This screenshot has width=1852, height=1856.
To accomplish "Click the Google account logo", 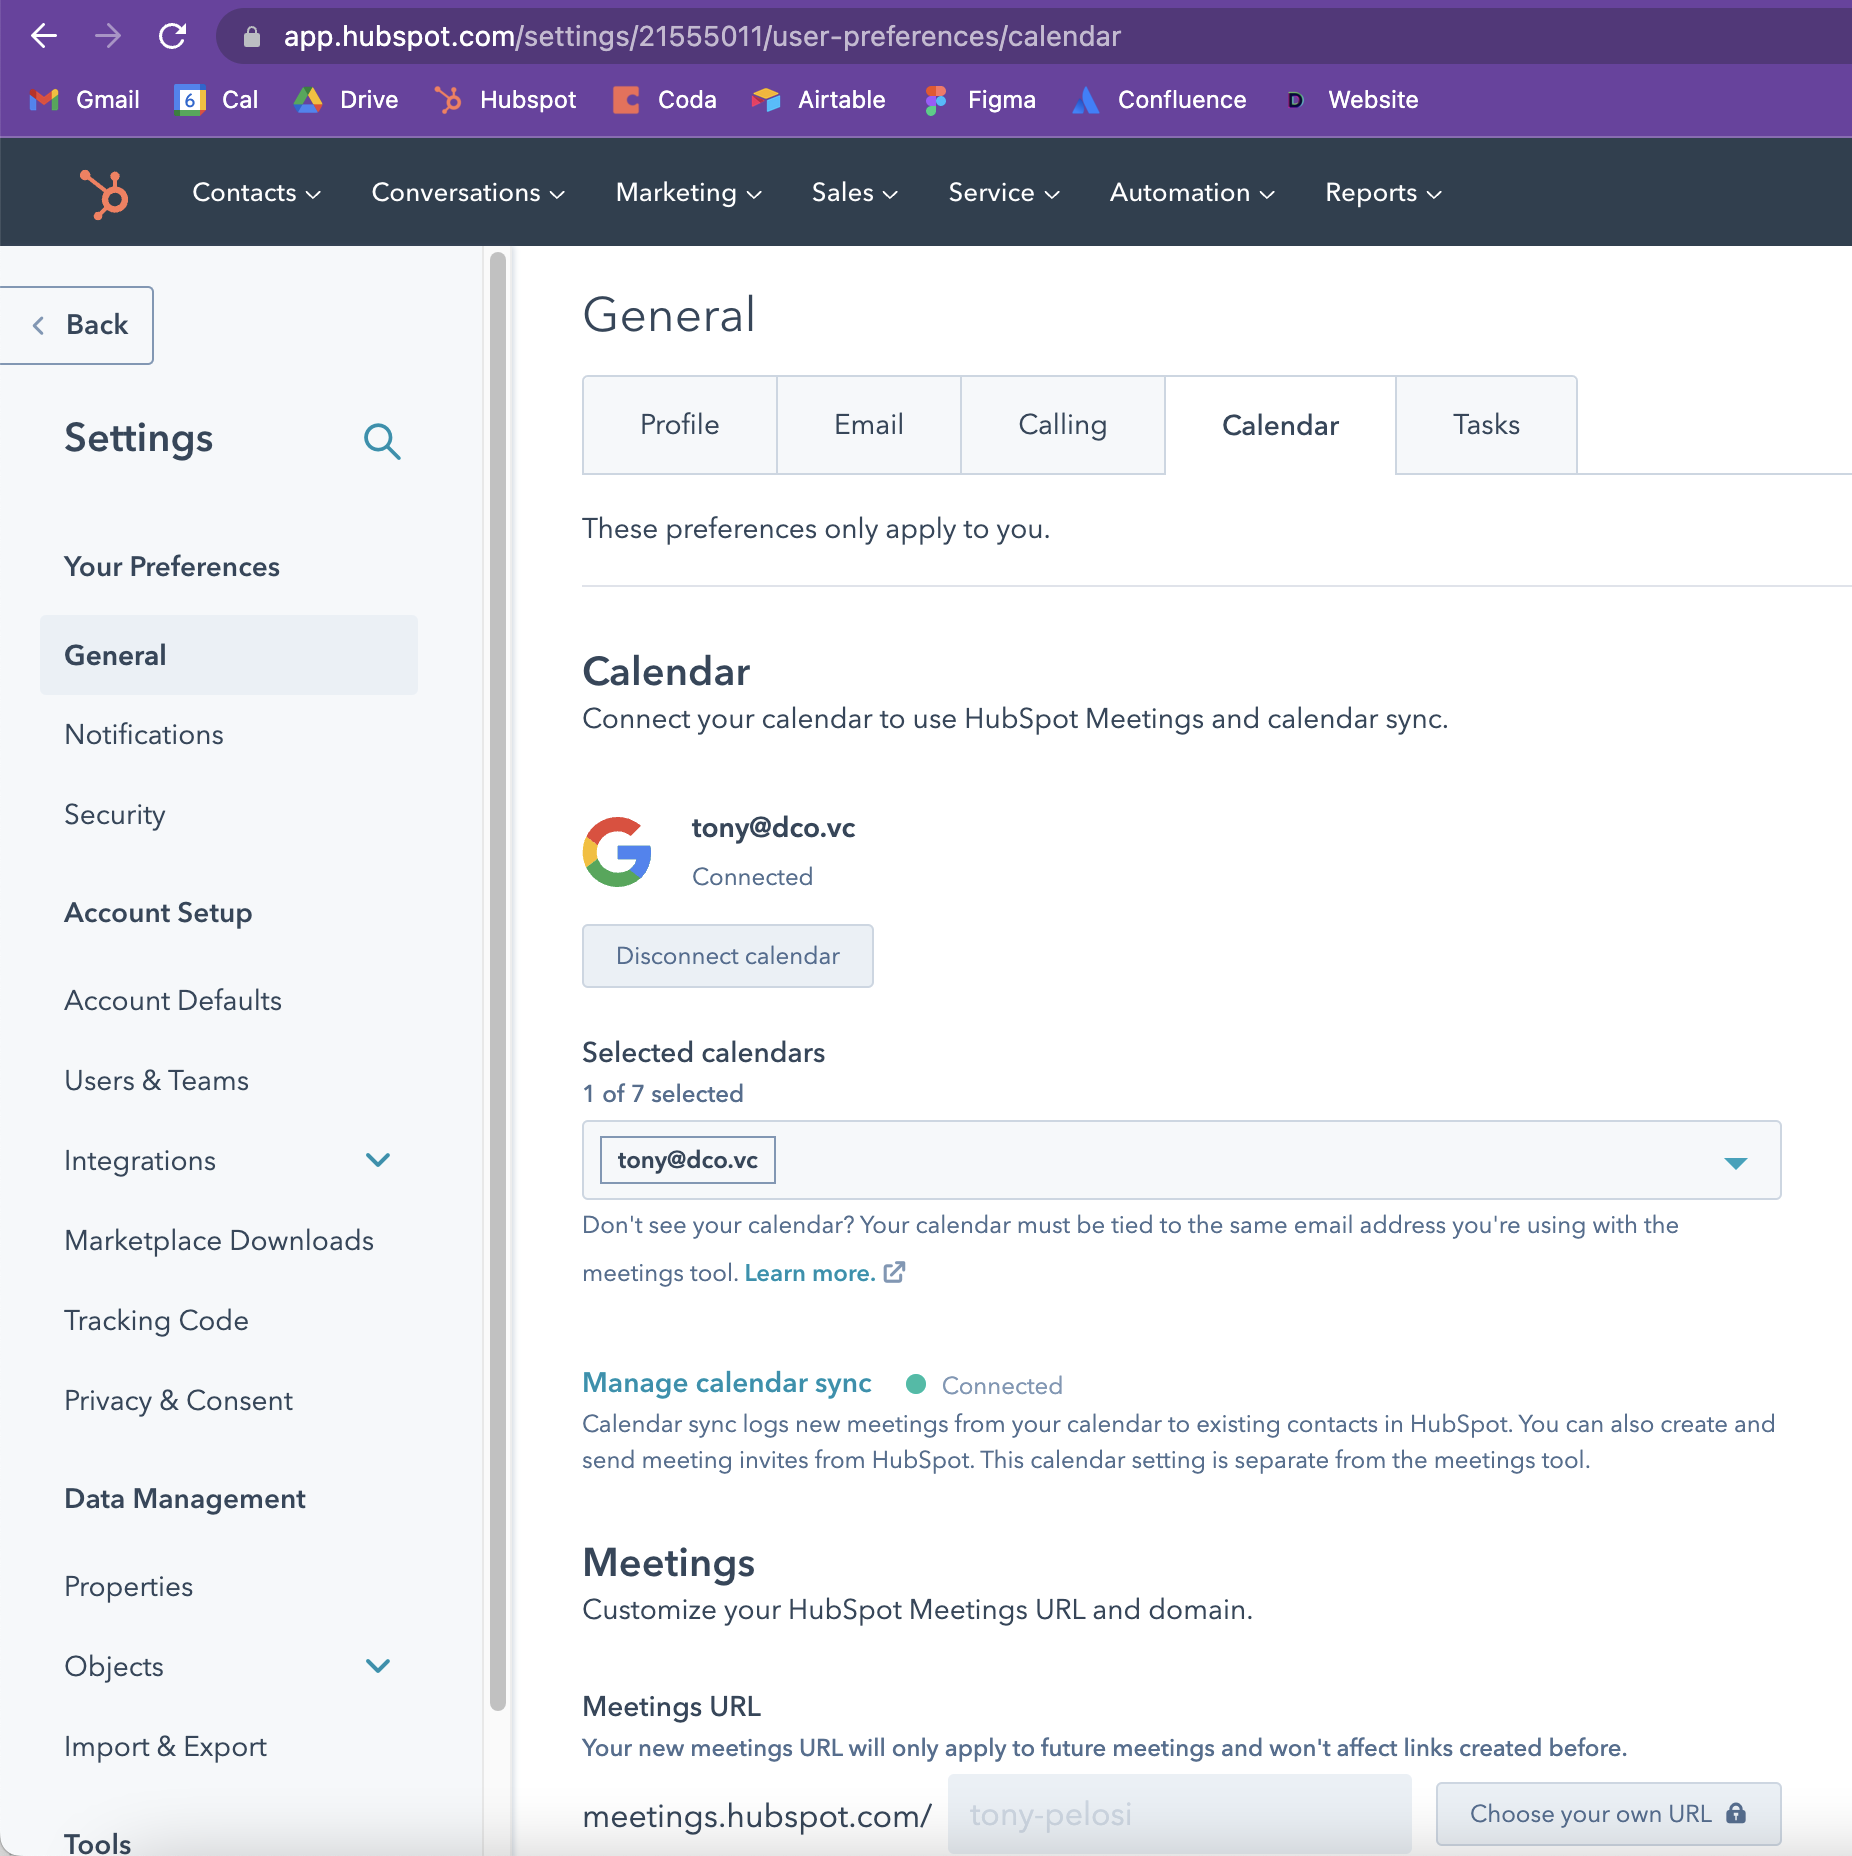I will click(617, 852).
